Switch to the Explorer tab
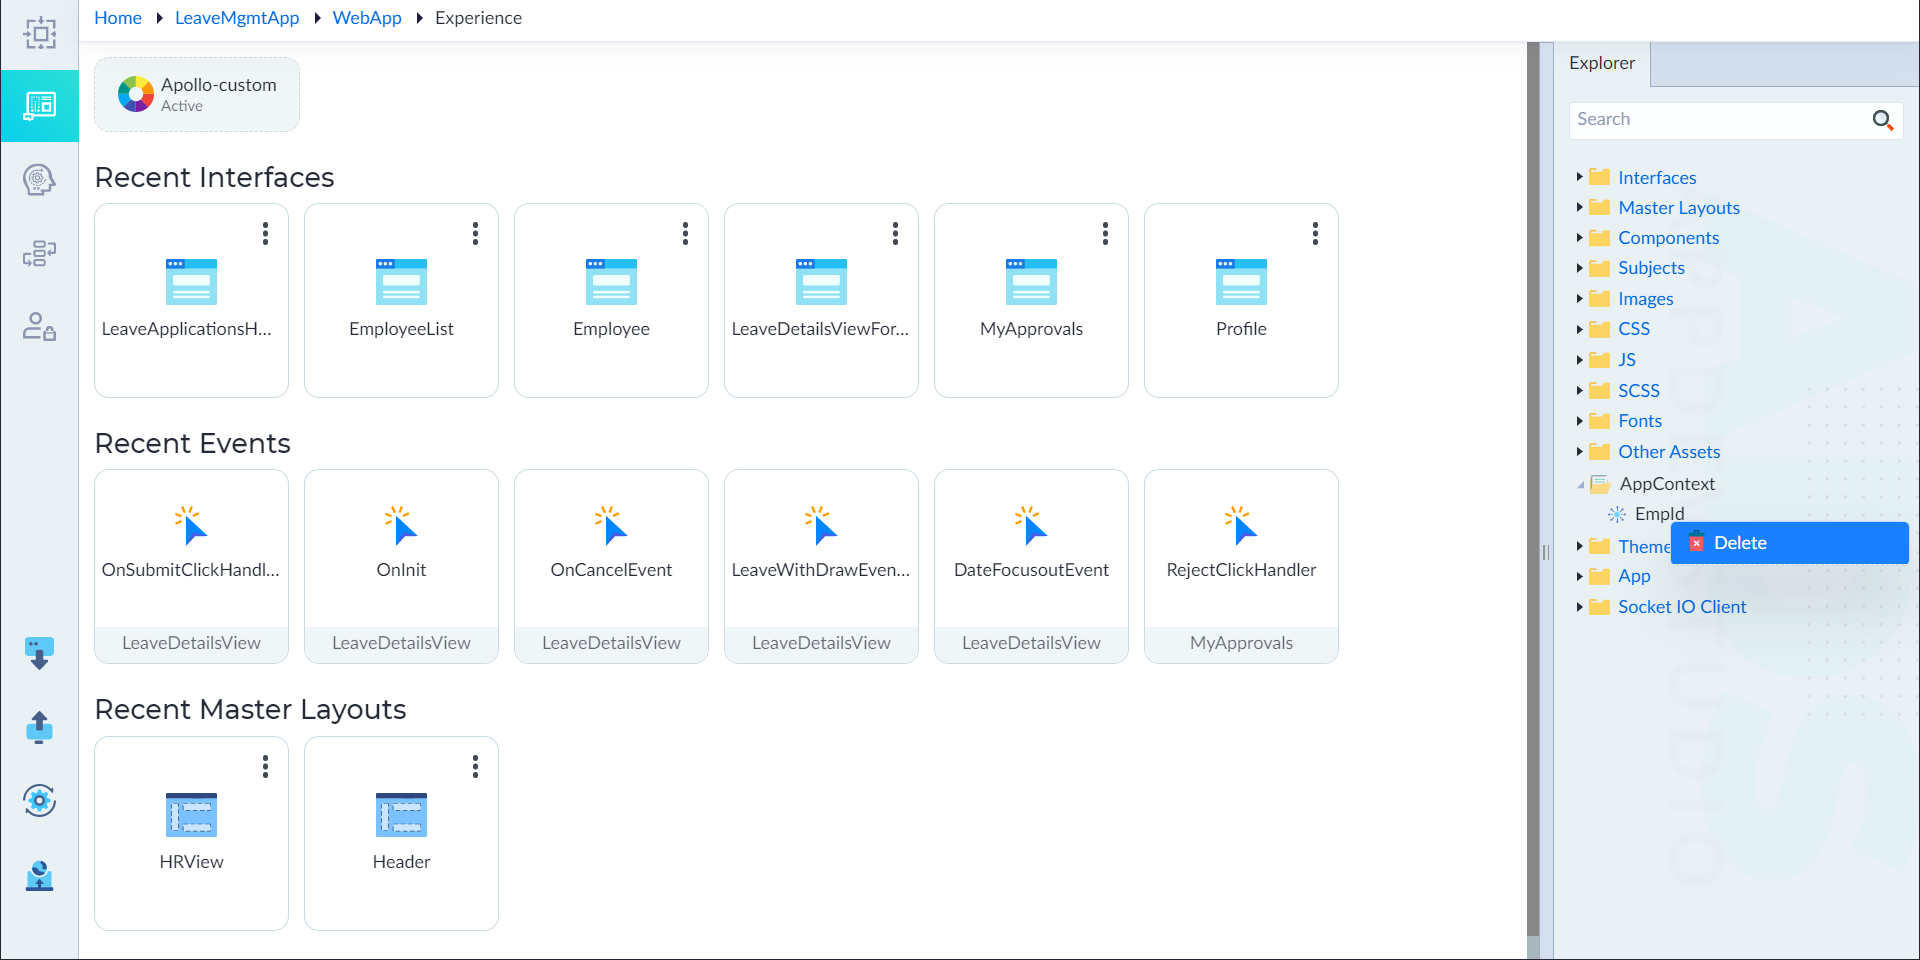The height and width of the screenshot is (960, 1920). [1602, 63]
